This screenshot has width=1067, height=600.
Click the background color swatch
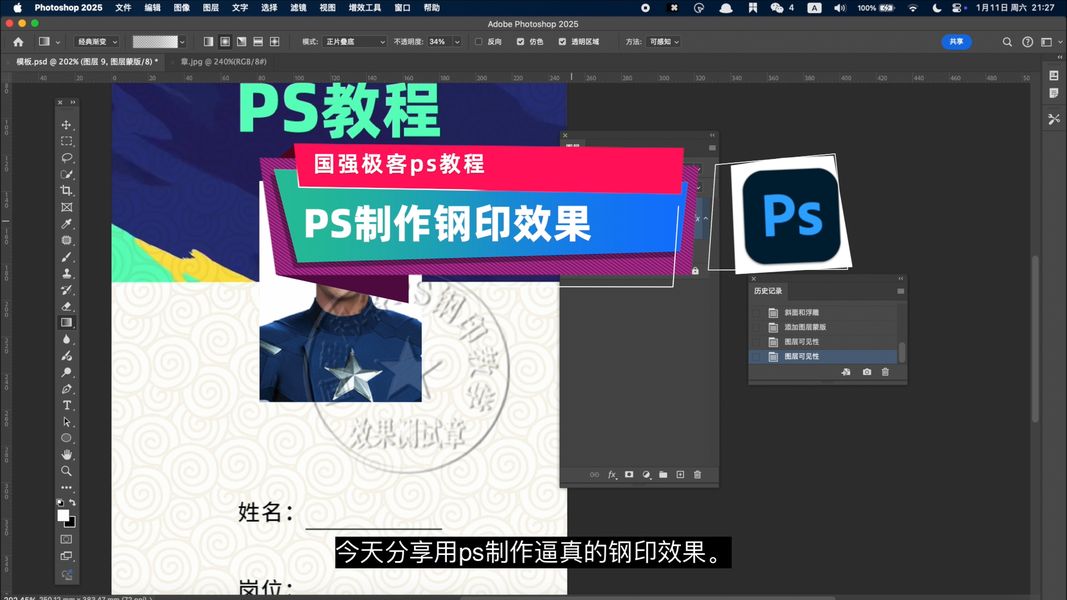pyautogui.click(x=71, y=522)
